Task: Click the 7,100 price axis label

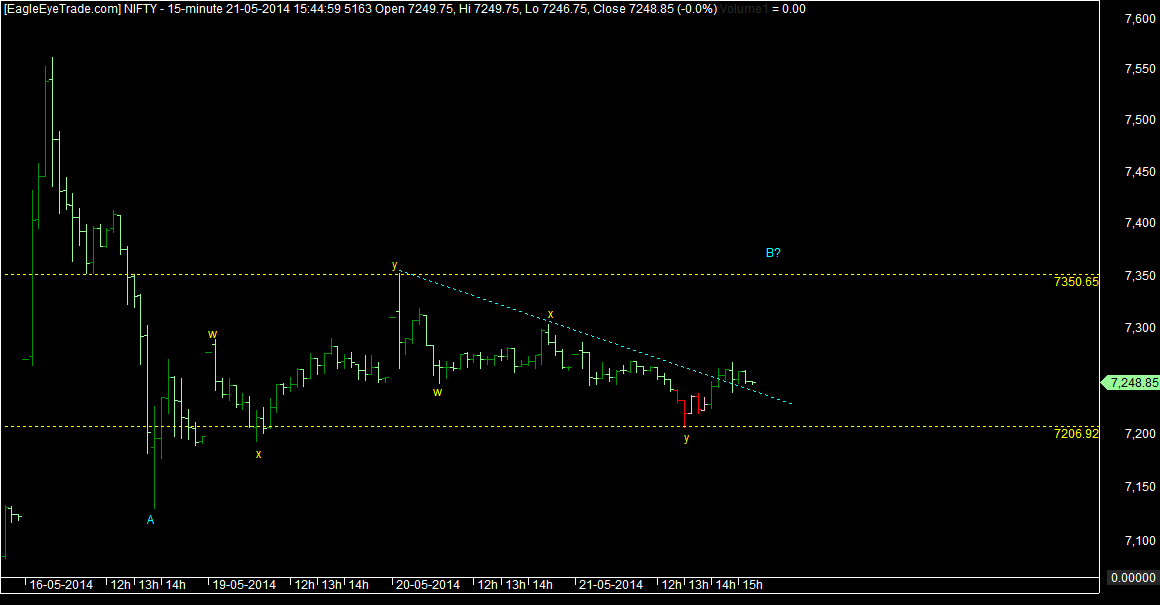Action: click(1140, 541)
